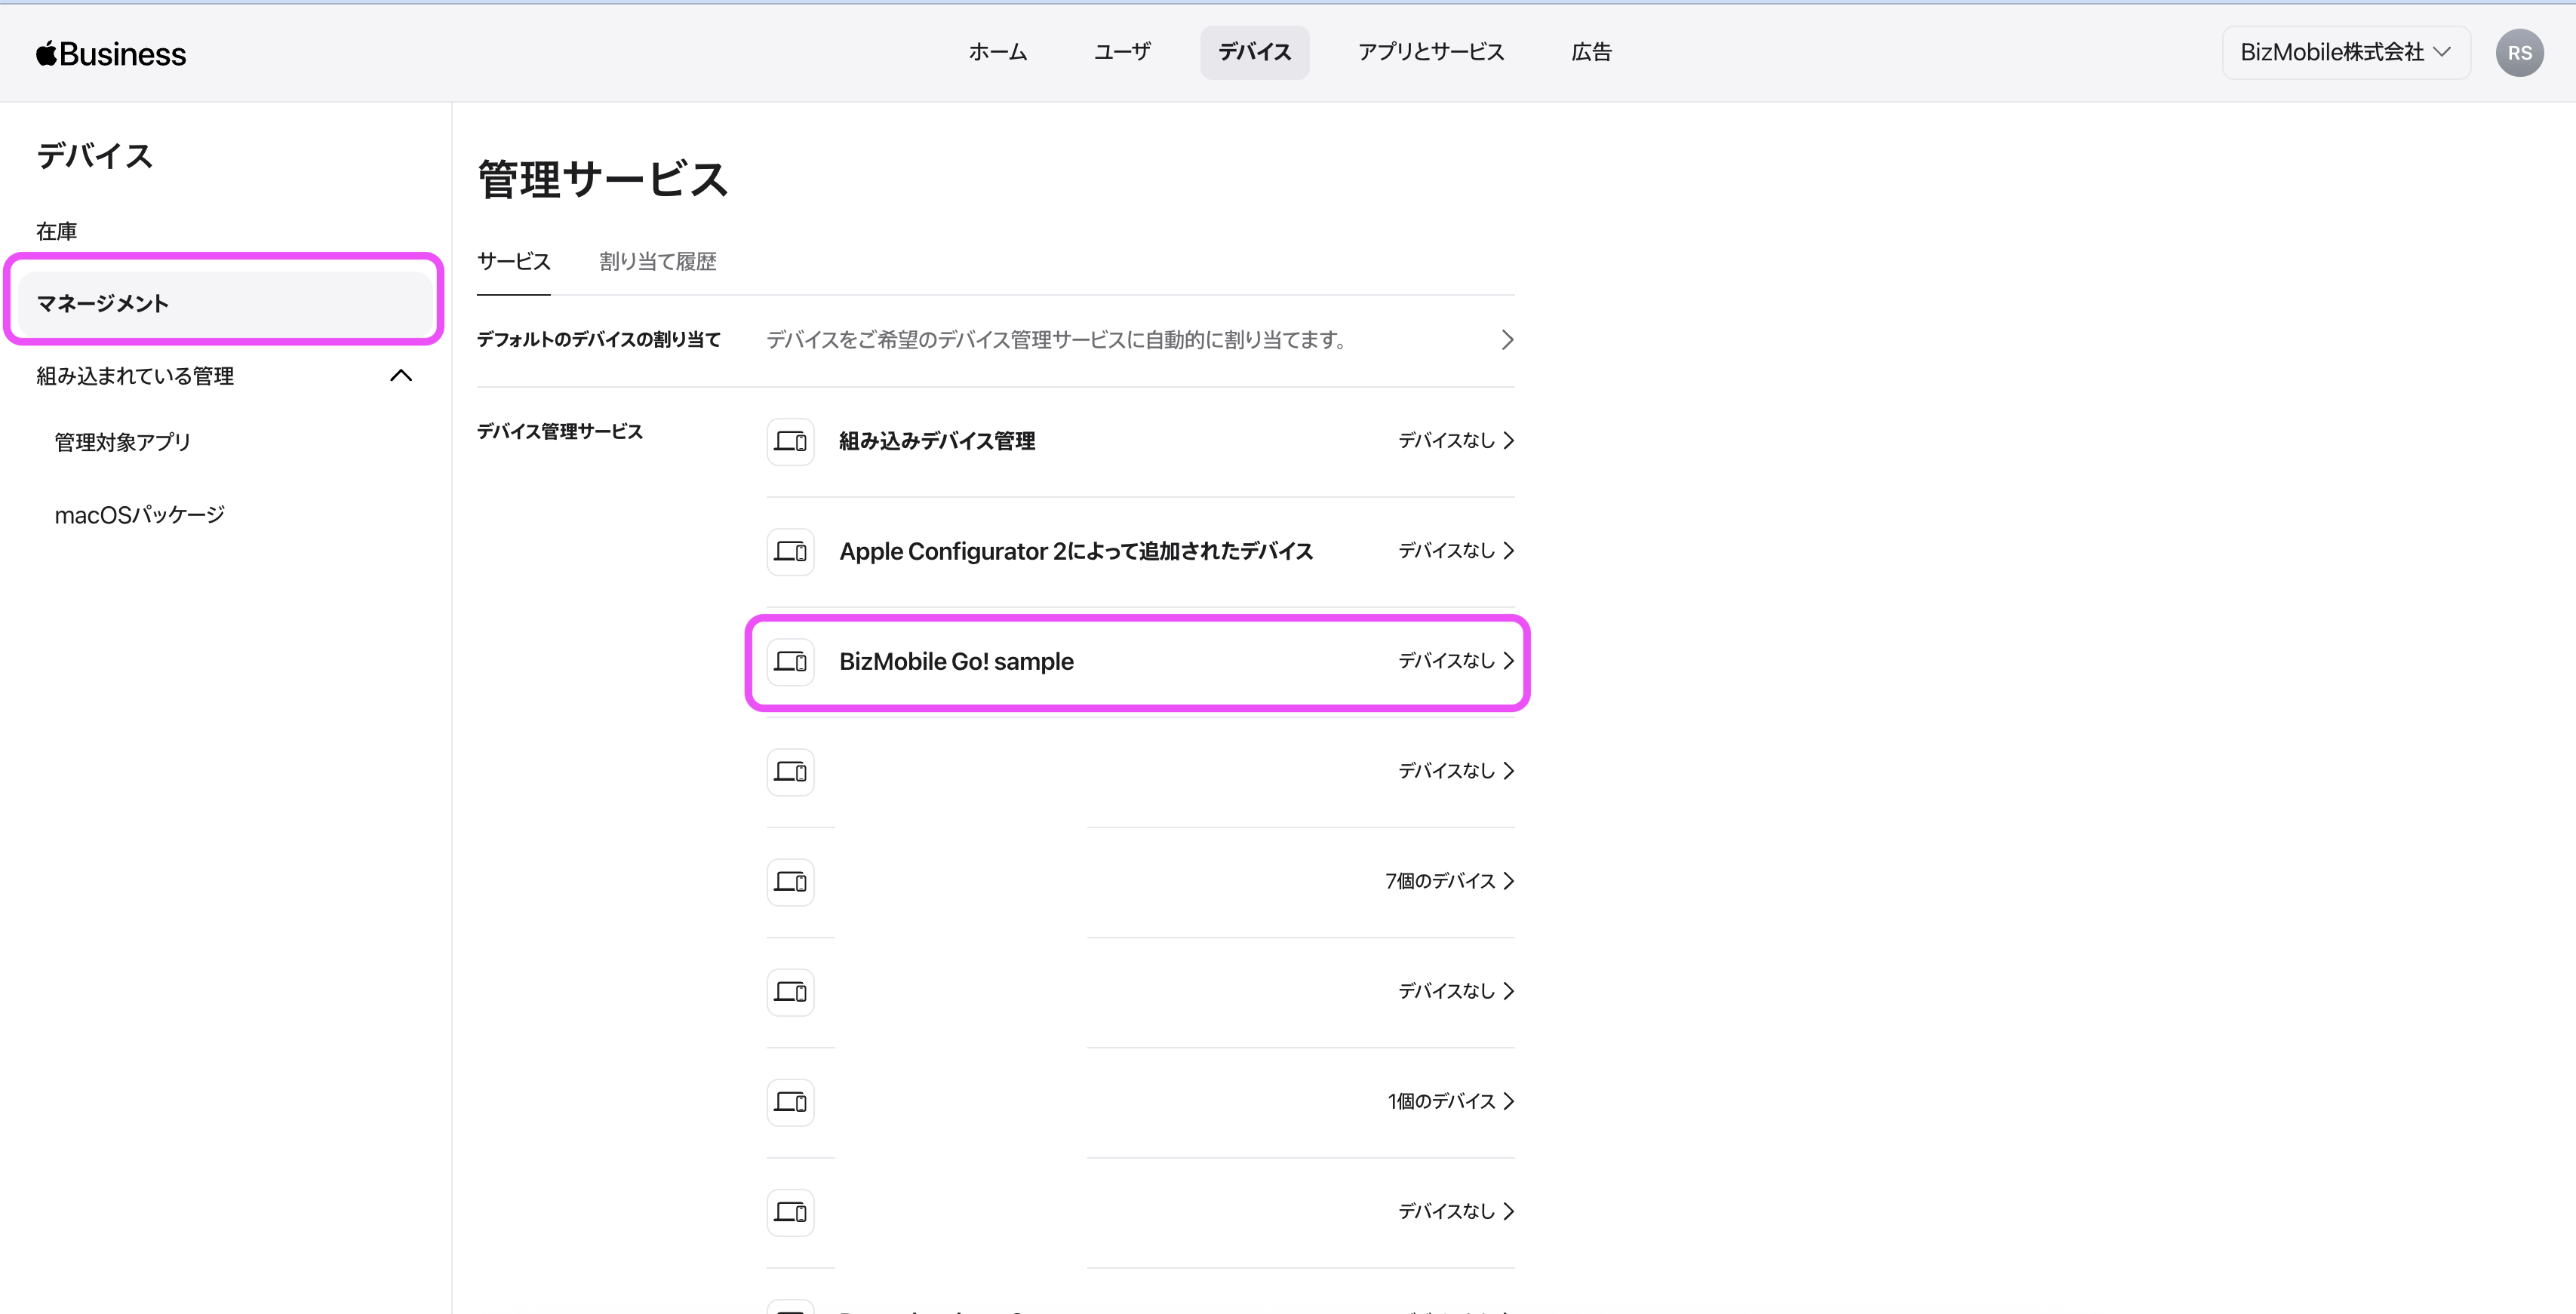Click the Apple Configurator 2 device icon

790,551
